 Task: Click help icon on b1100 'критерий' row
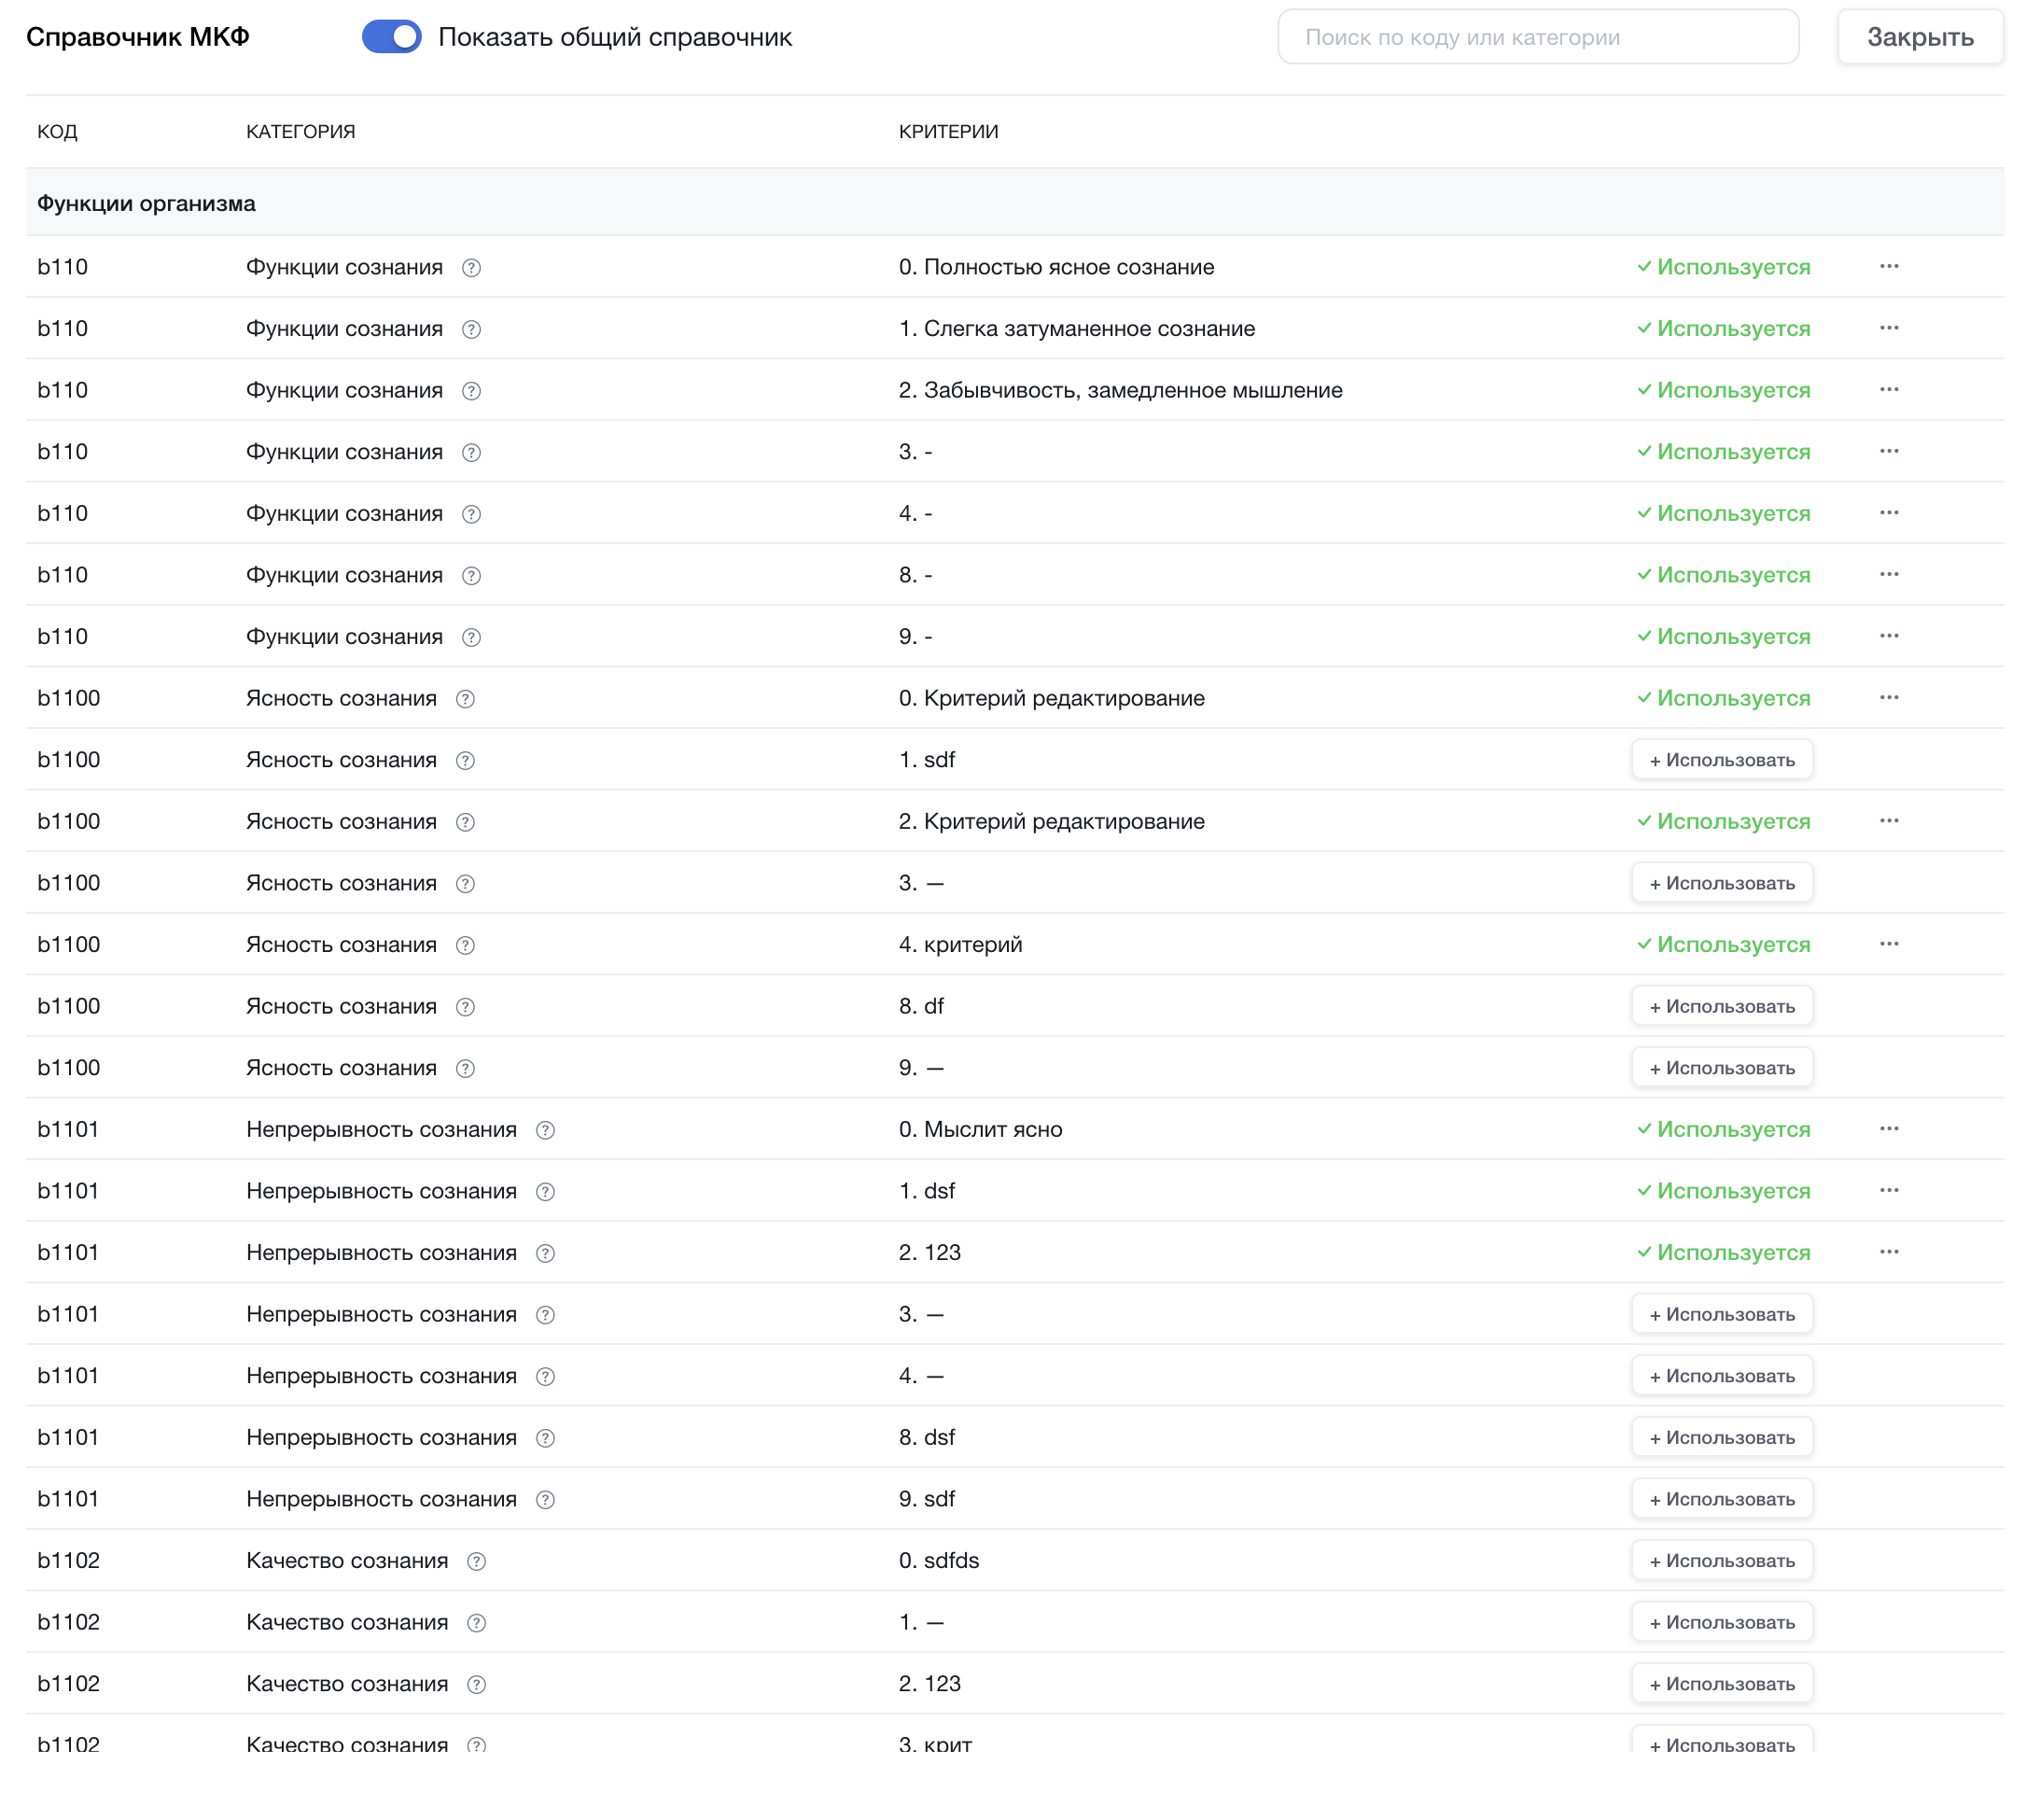coord(465,945)
